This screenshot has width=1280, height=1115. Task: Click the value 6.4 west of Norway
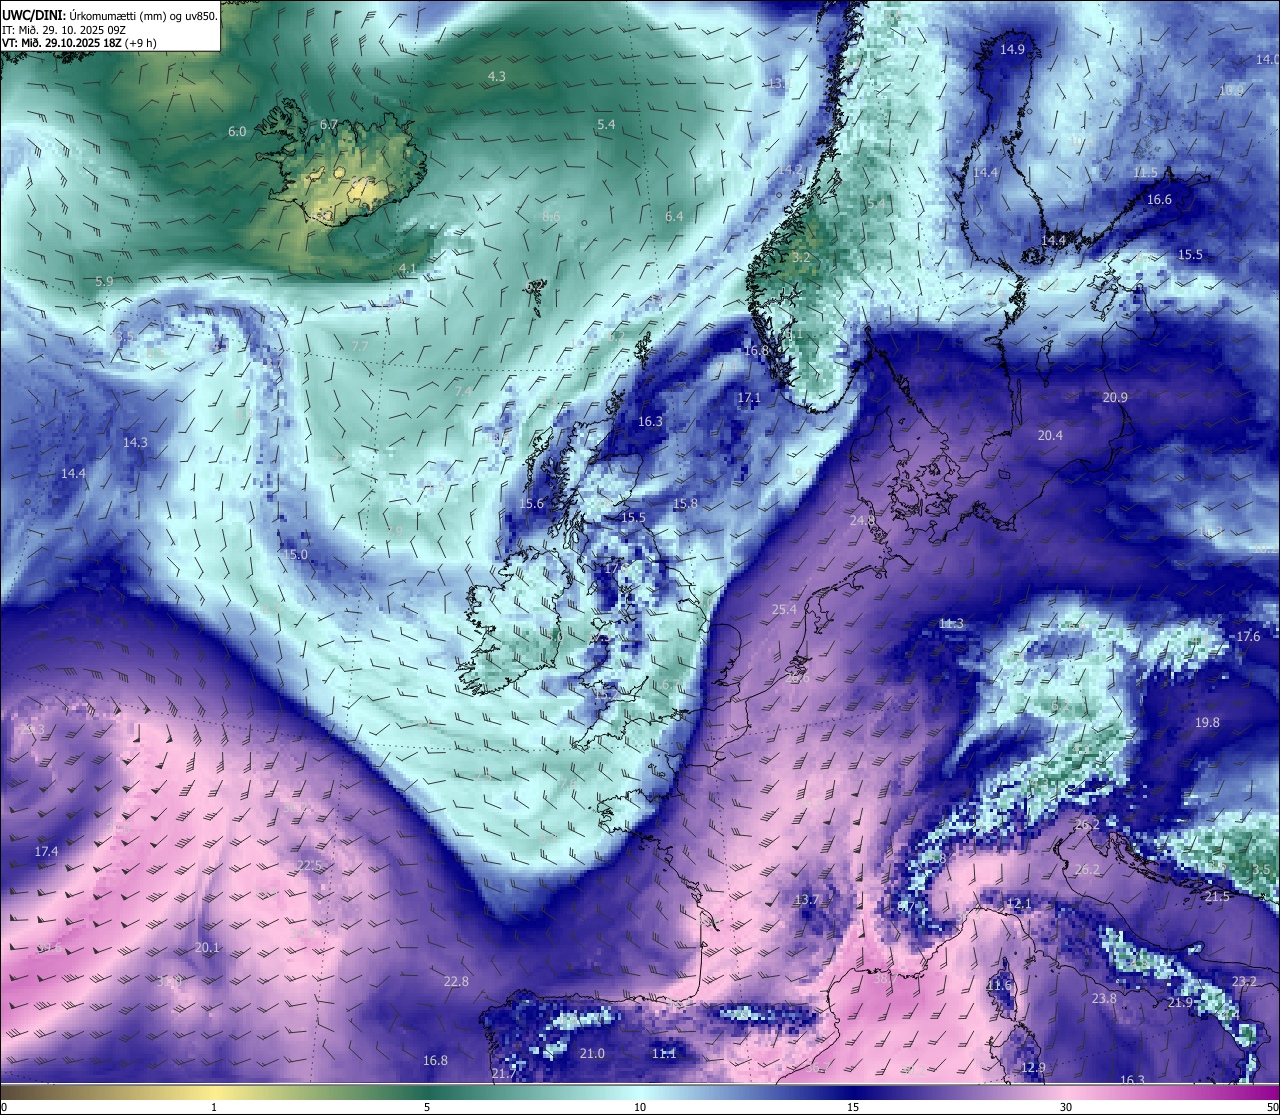coord(674,217)
